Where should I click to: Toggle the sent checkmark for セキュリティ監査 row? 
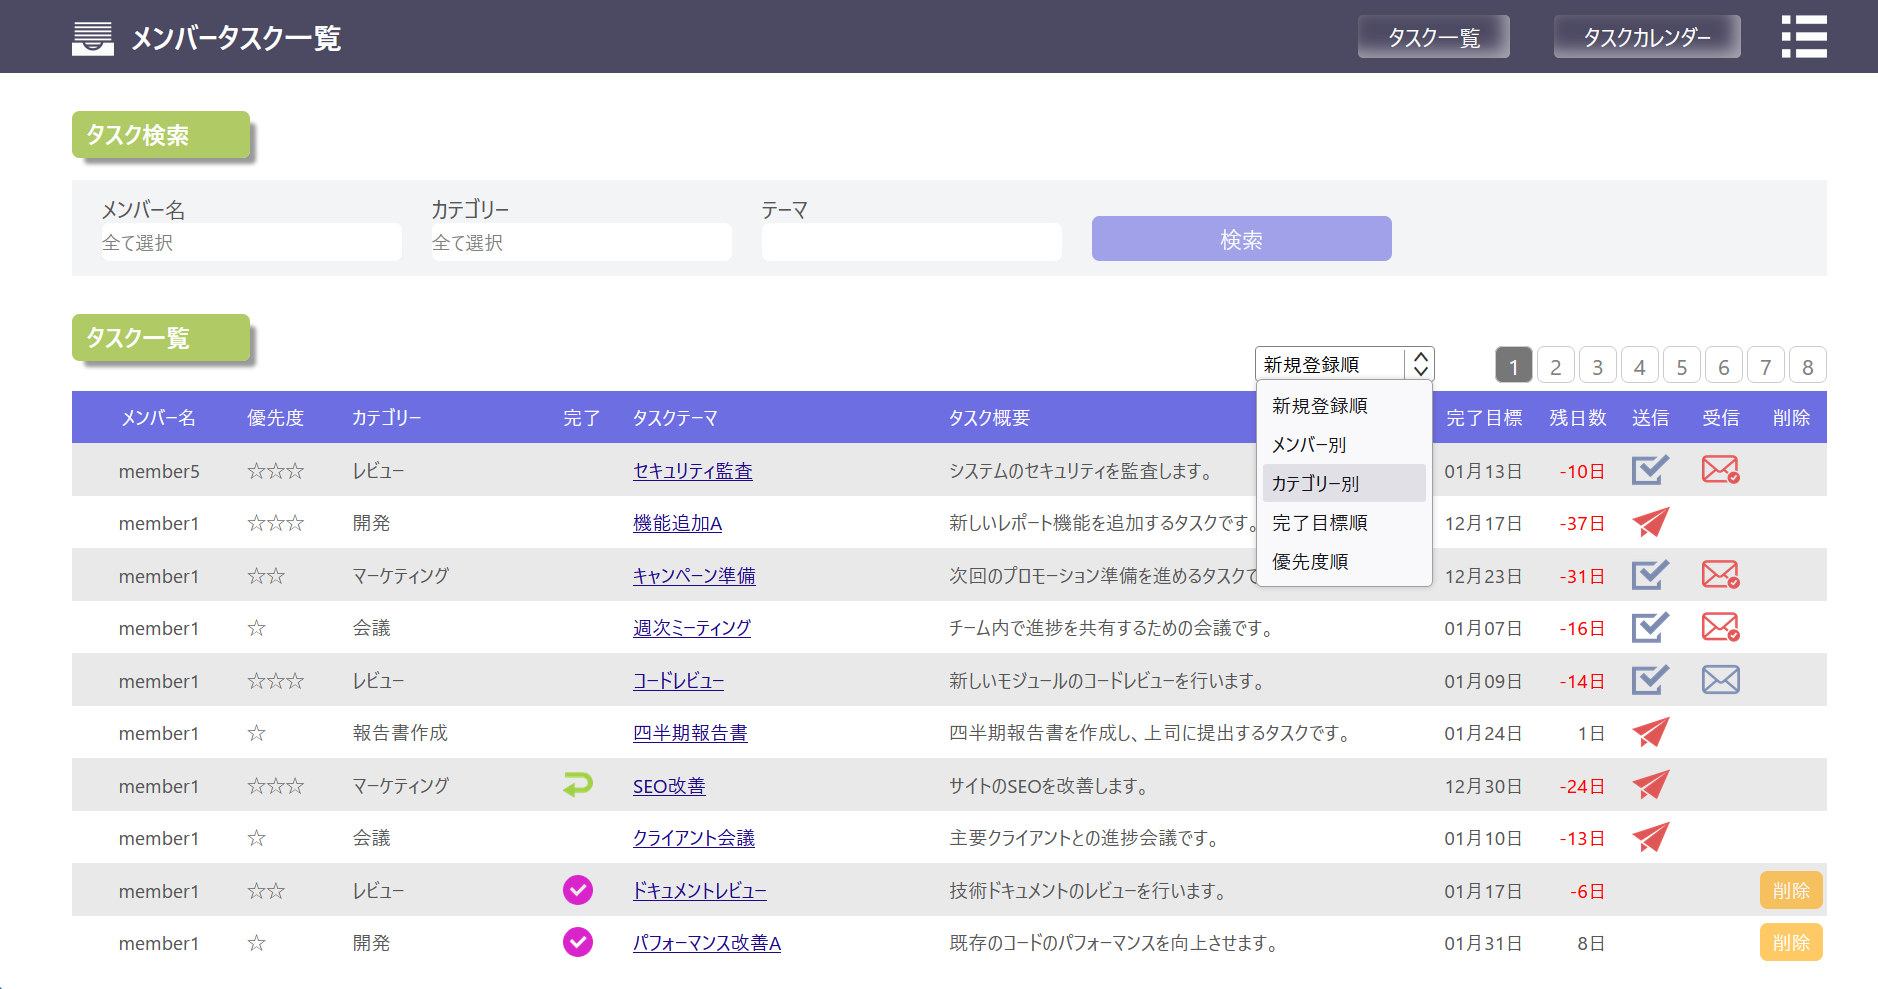pyautogui.click(x=1650, y=470)
